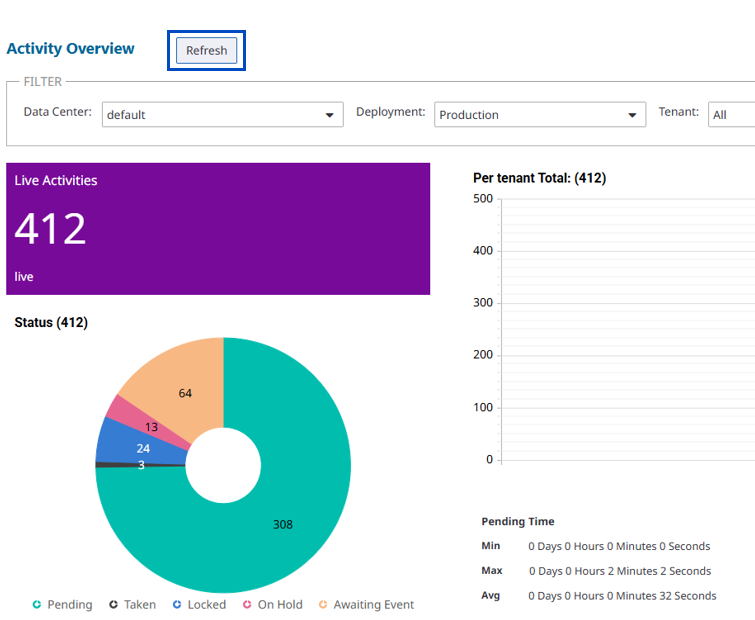The image size is (755, 620).
Task: Click the Per tenant Total chart title
Action: tap(539, 178)
